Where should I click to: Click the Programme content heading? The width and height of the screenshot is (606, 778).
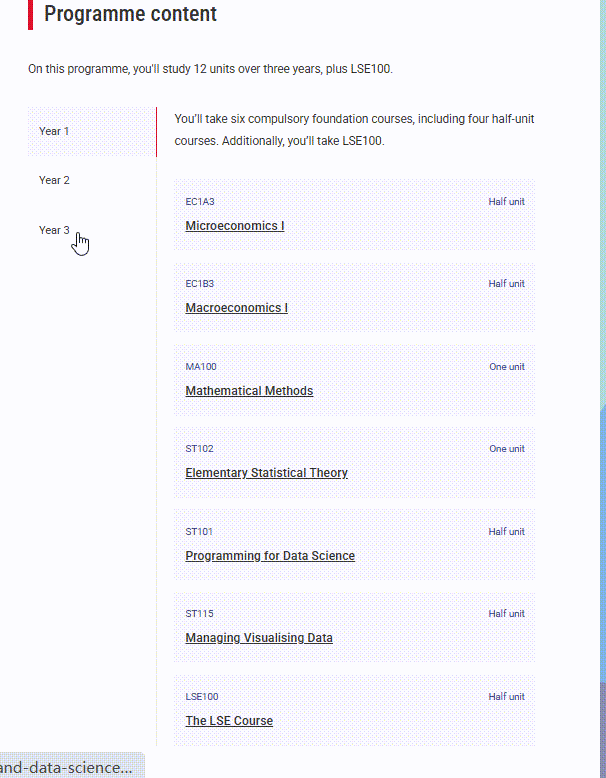pyautogui.click(x=131, y=14)
